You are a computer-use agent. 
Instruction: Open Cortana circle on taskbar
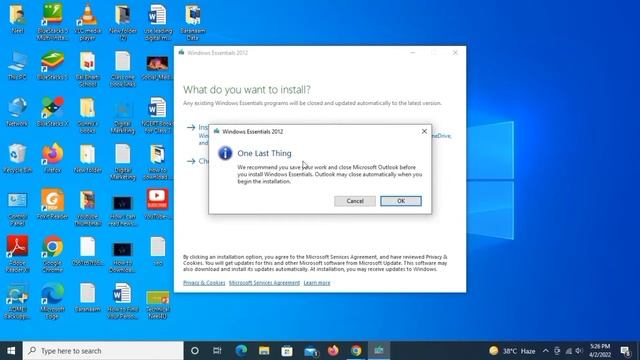[x=195, y=351]
